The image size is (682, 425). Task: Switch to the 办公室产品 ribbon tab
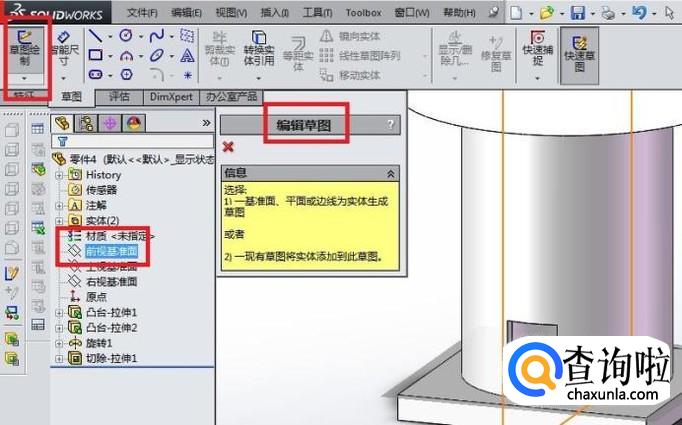(x=231, y=97)
